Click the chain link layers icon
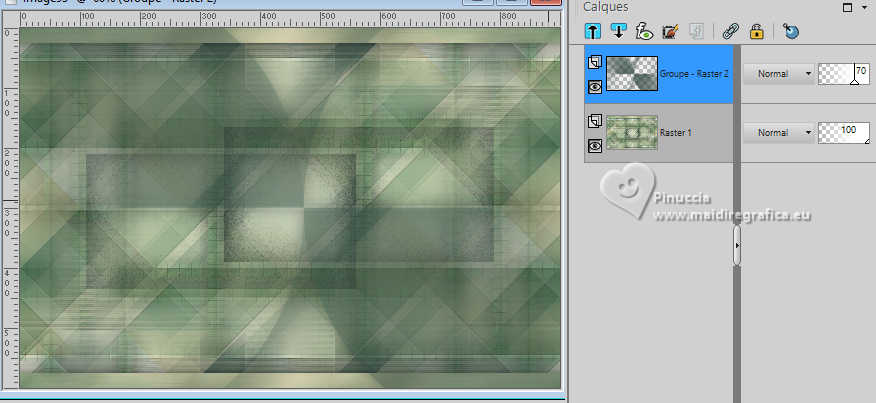Image resolution: width=876 pixels, height=403 pixels. 730,31
